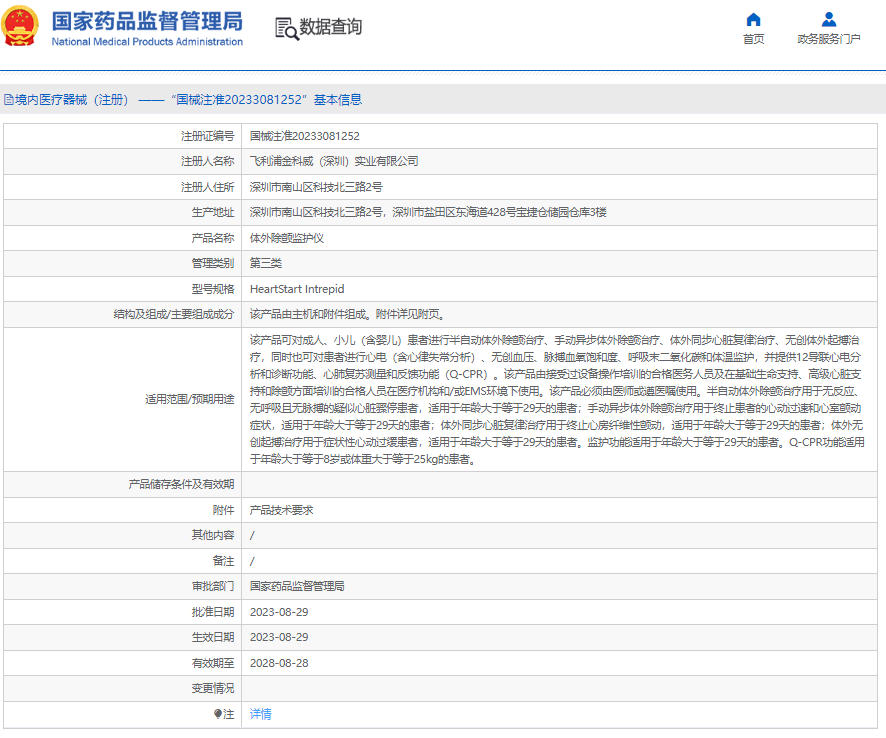
Task: Click the 结构及组成/主要组成成分 label
Action: [x=173, y=314]
